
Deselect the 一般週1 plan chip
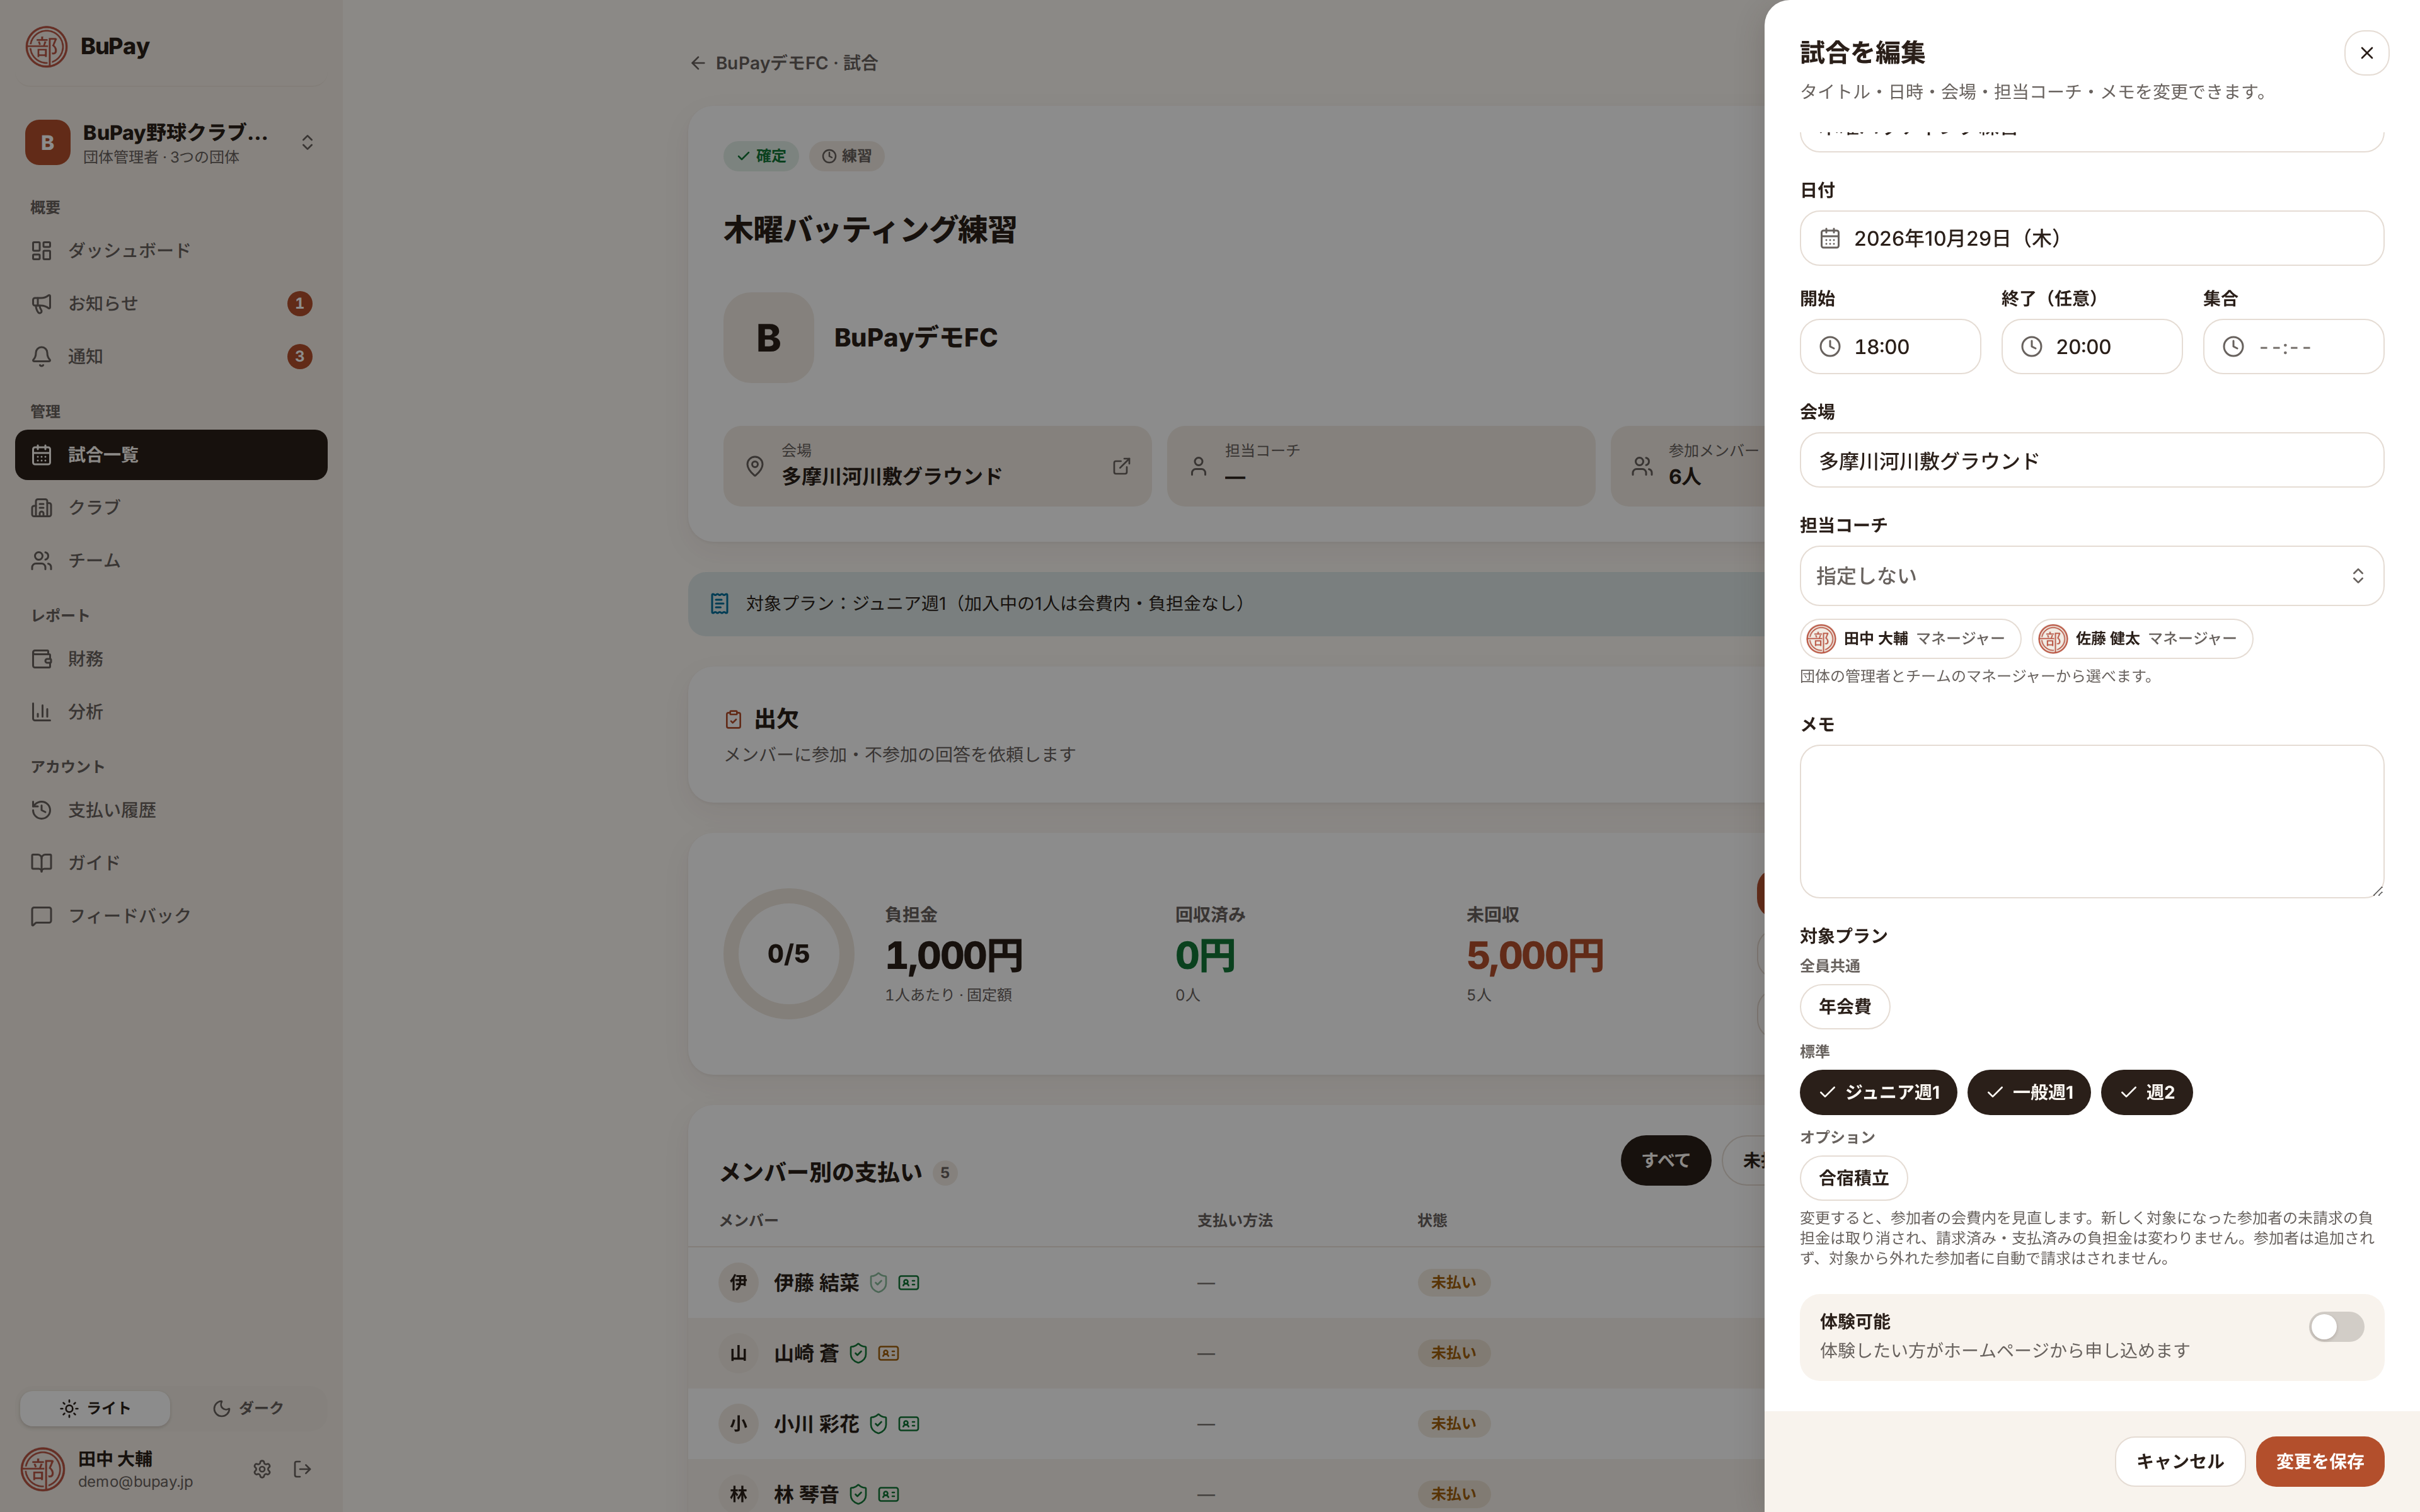pyautogui.click(x=2029, y=1092)
